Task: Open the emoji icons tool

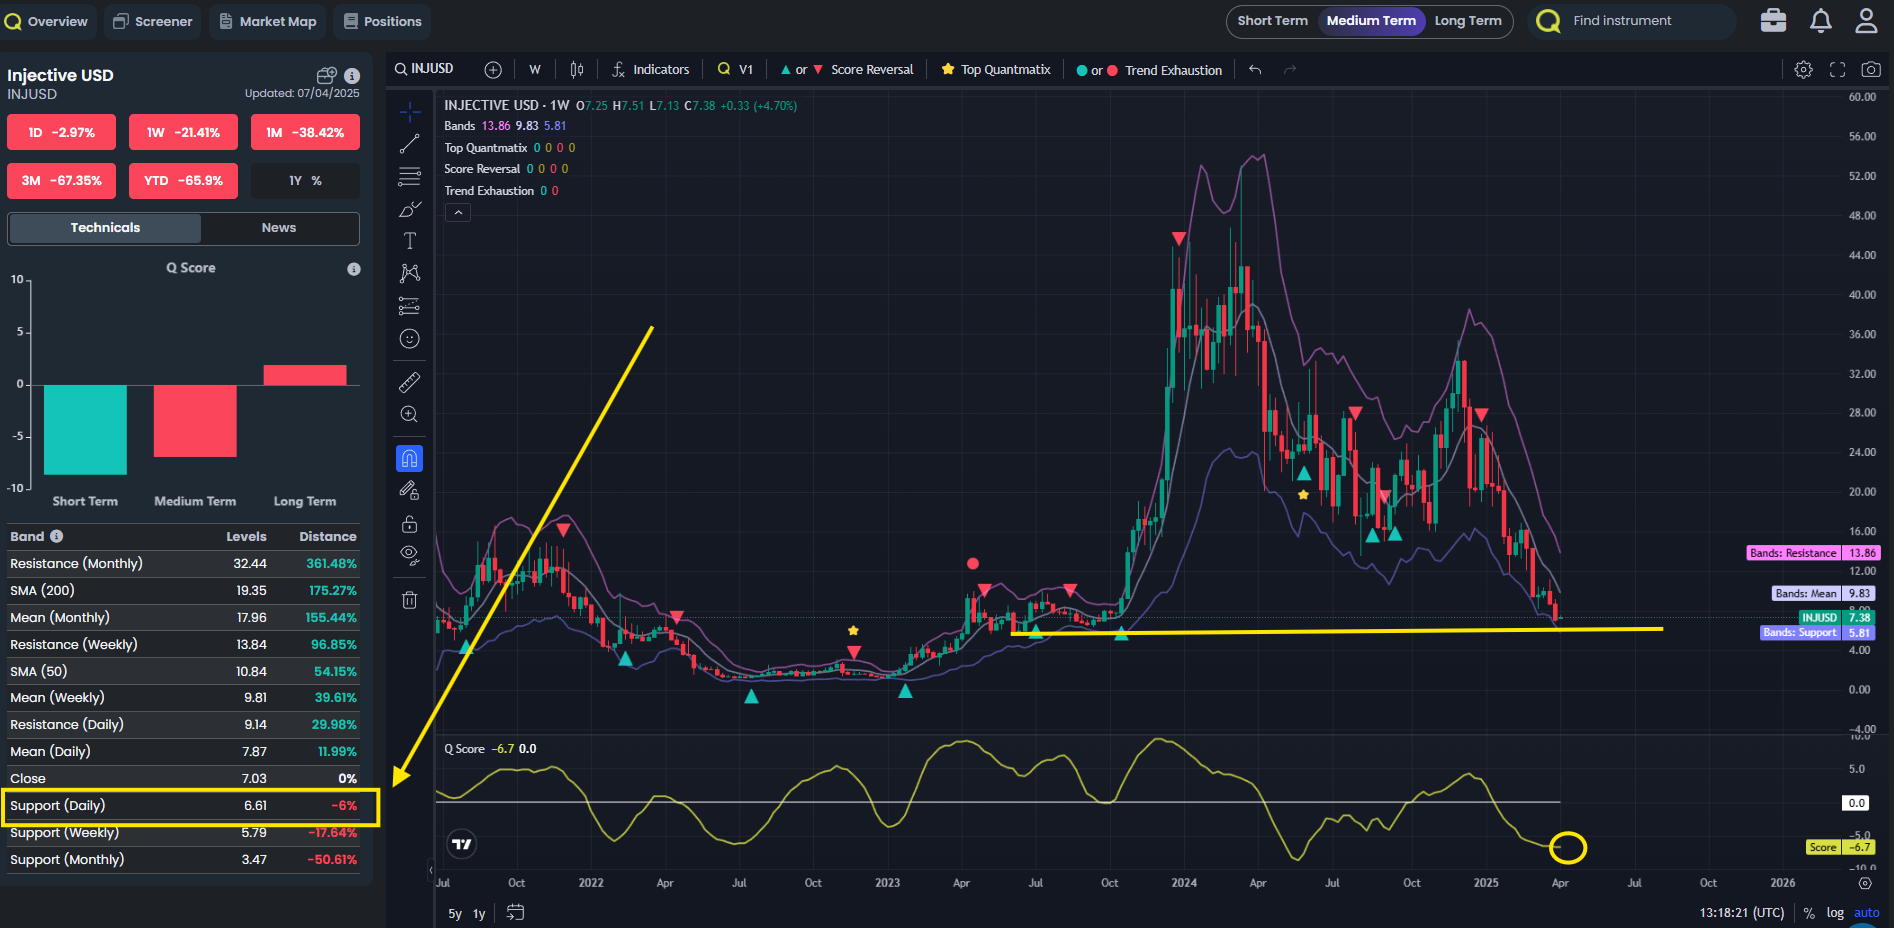Action: (x=410, y=339)
